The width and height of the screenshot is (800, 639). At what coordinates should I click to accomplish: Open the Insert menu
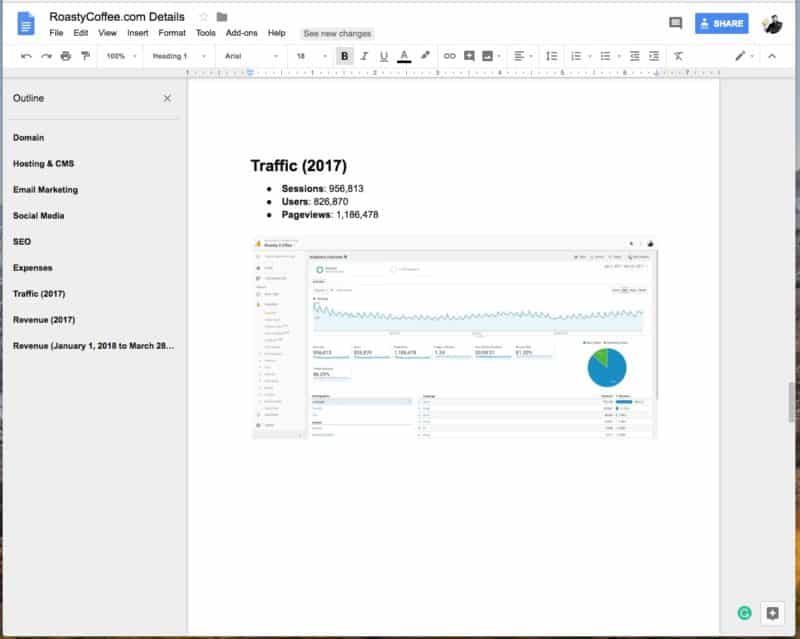(x=137, y=33)
